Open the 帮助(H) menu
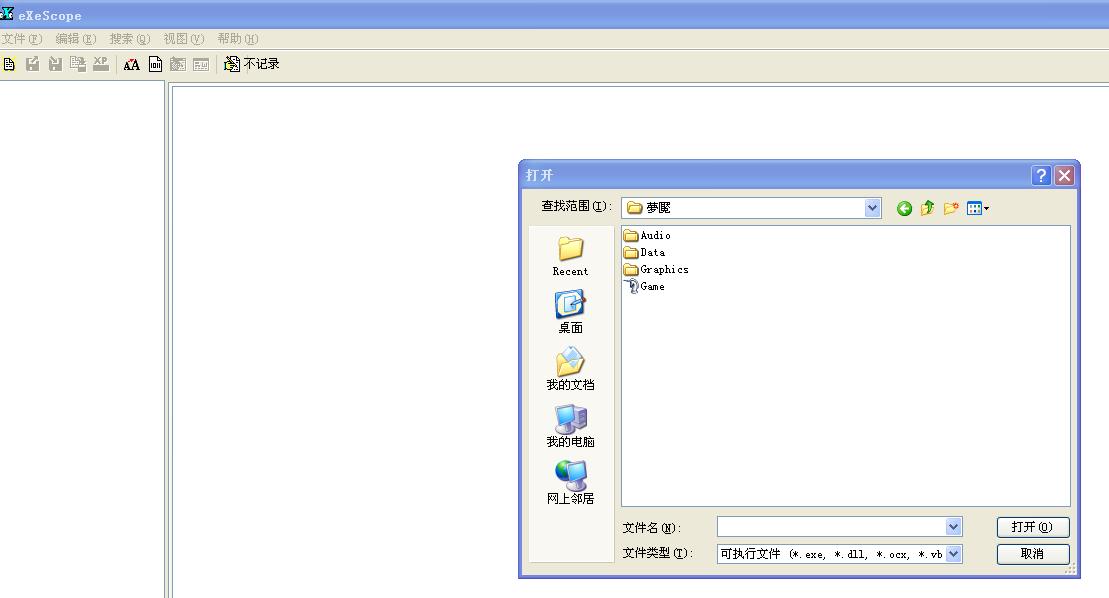Viewport: 1109px width, 598px height. pos(238,39)
